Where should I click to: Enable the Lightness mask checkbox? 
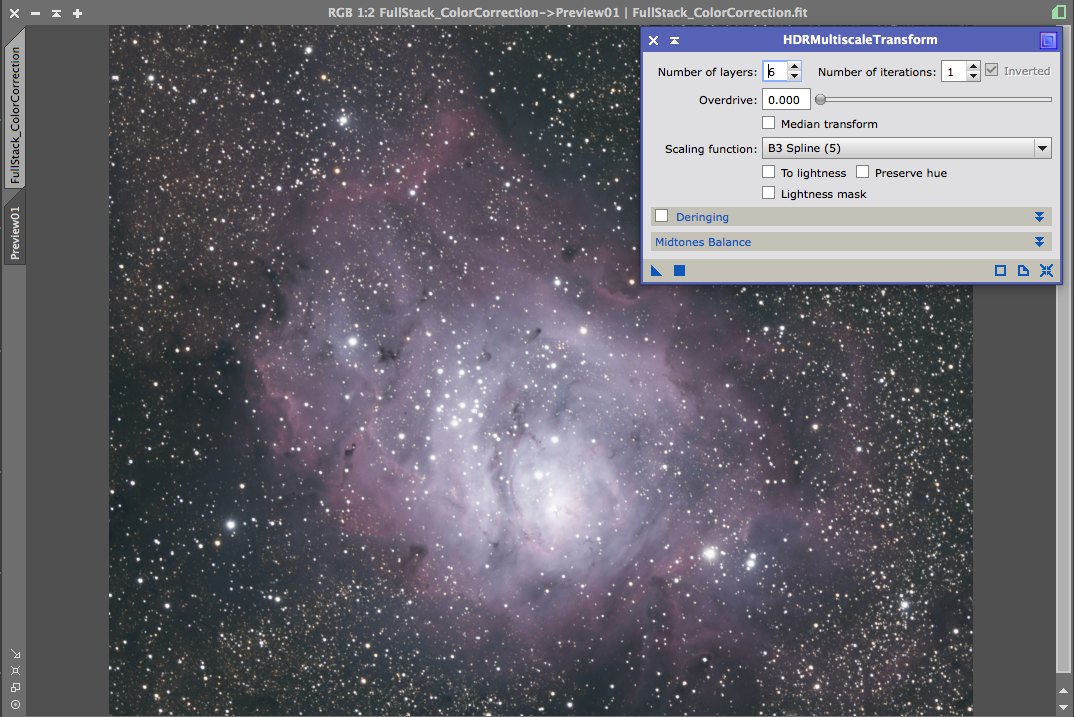point(769,193)
